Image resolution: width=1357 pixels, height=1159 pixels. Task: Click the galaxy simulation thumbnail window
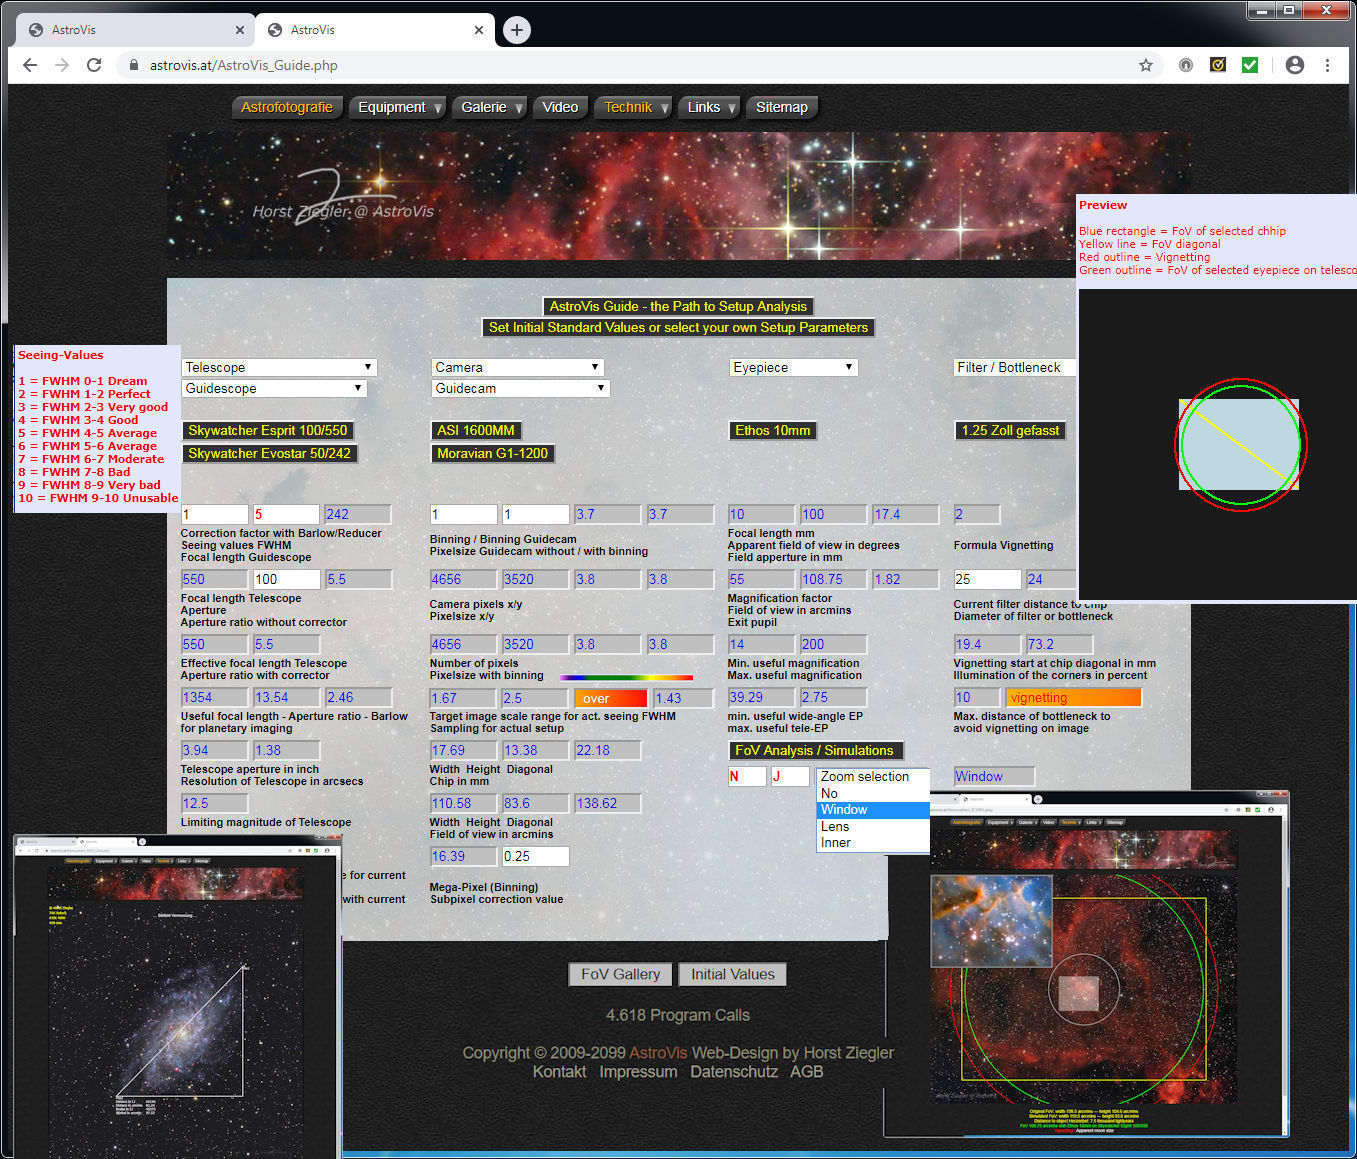point(177,996)
